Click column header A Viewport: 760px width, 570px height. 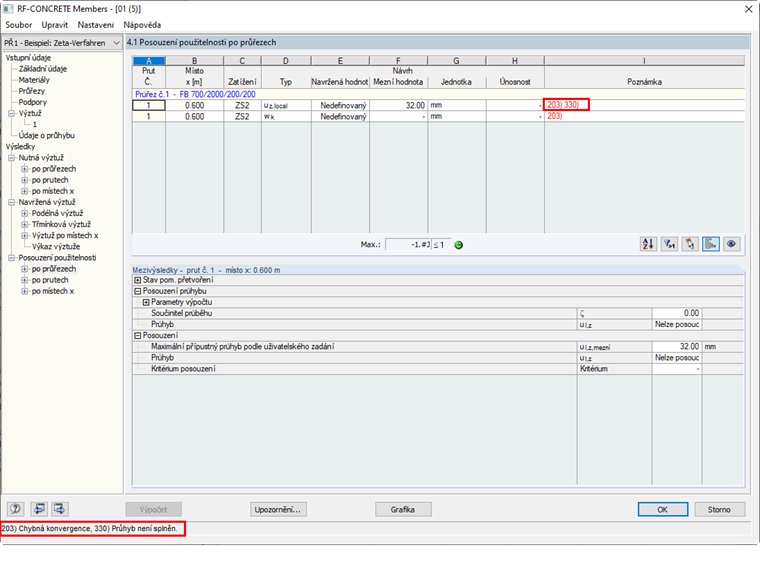coord(149,61)
